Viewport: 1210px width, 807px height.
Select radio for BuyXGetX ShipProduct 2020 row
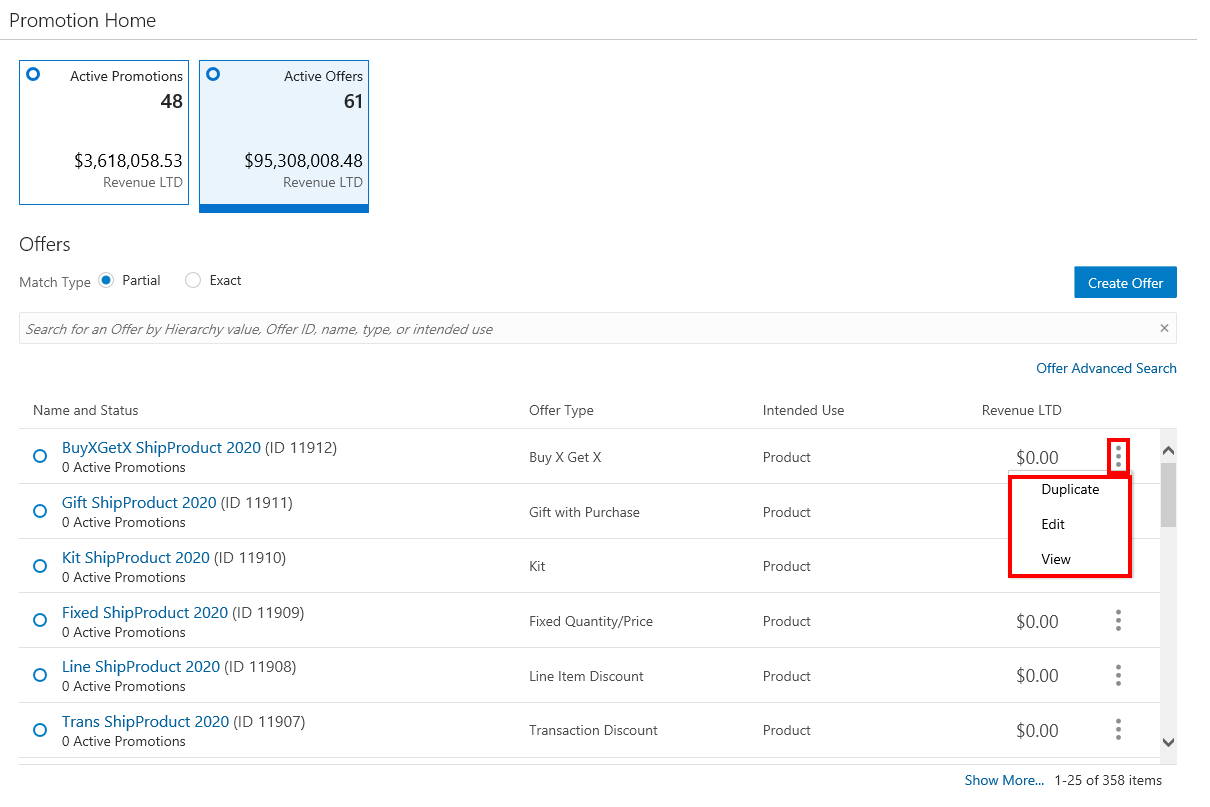[x=40, y=456]
